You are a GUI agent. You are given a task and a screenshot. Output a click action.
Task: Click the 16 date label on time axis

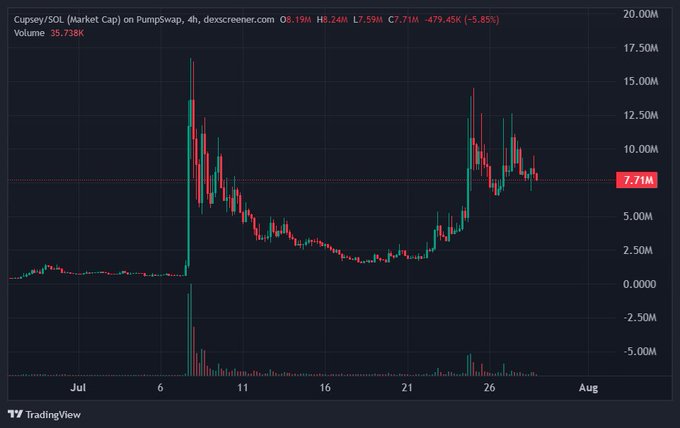325,387
